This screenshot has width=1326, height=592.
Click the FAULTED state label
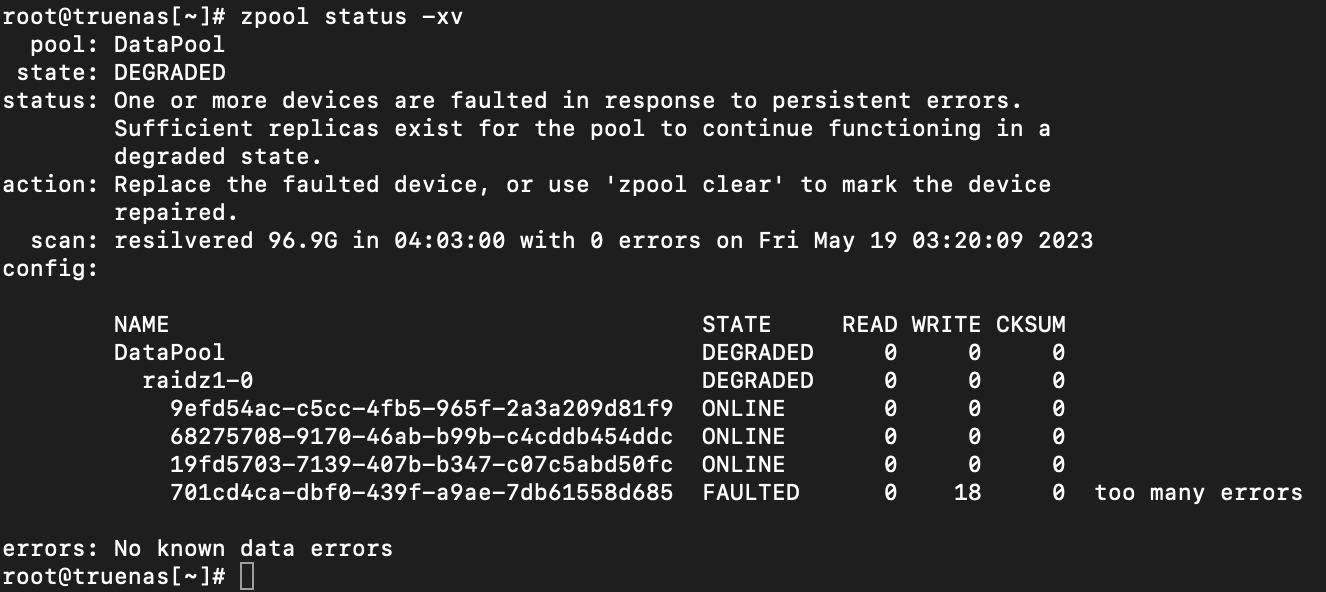pyautogui.click(x=751, y=493)
